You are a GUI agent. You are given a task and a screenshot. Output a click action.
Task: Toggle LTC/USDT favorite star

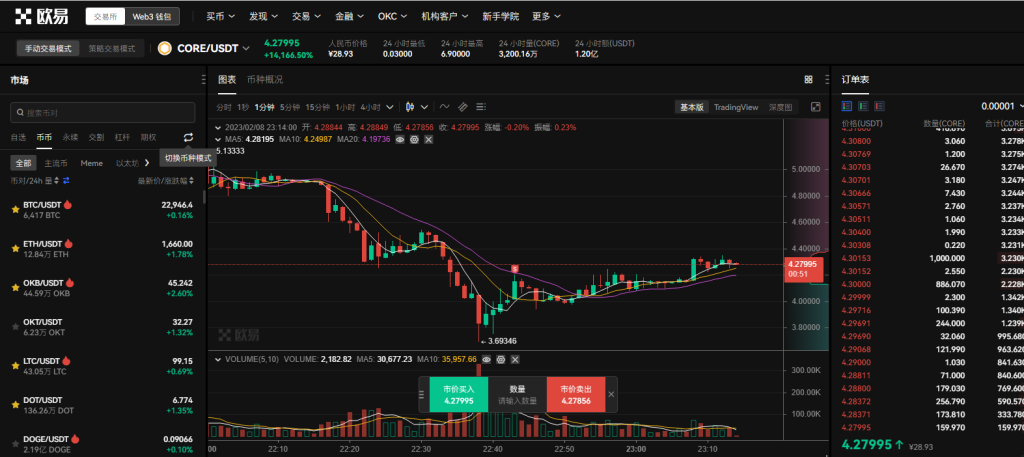click(15, 366)
